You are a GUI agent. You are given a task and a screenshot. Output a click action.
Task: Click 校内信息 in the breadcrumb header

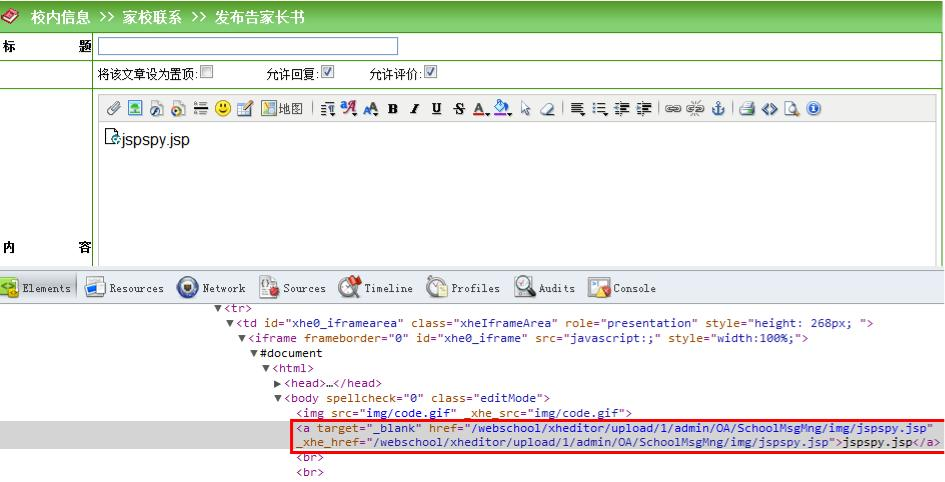(x=60, y=17)
